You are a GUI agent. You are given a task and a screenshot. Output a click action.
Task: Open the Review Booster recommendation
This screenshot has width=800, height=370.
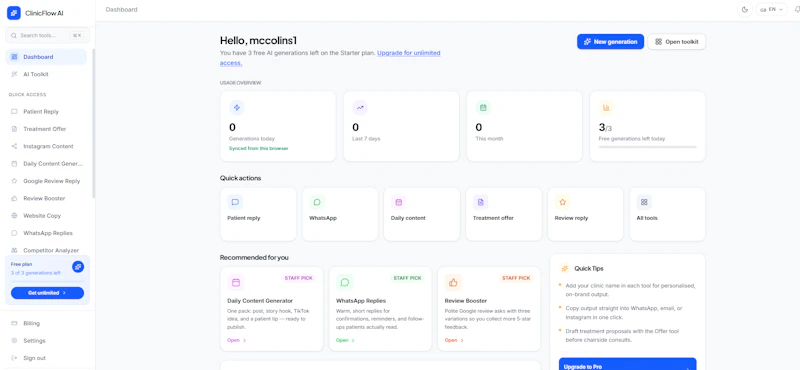click(489, 309)
